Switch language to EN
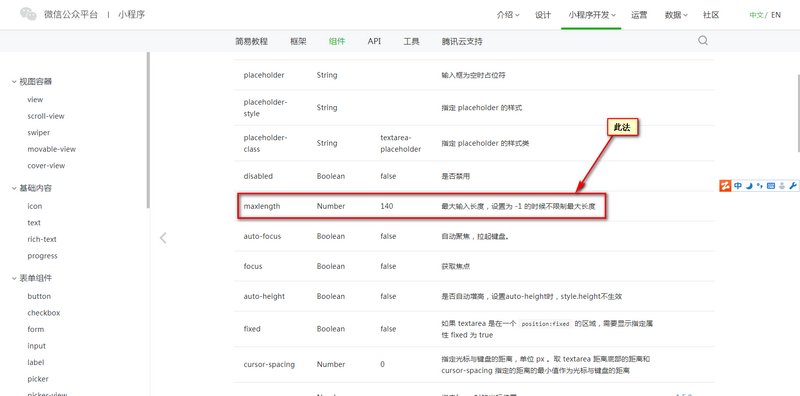 (x=776, y=15)
